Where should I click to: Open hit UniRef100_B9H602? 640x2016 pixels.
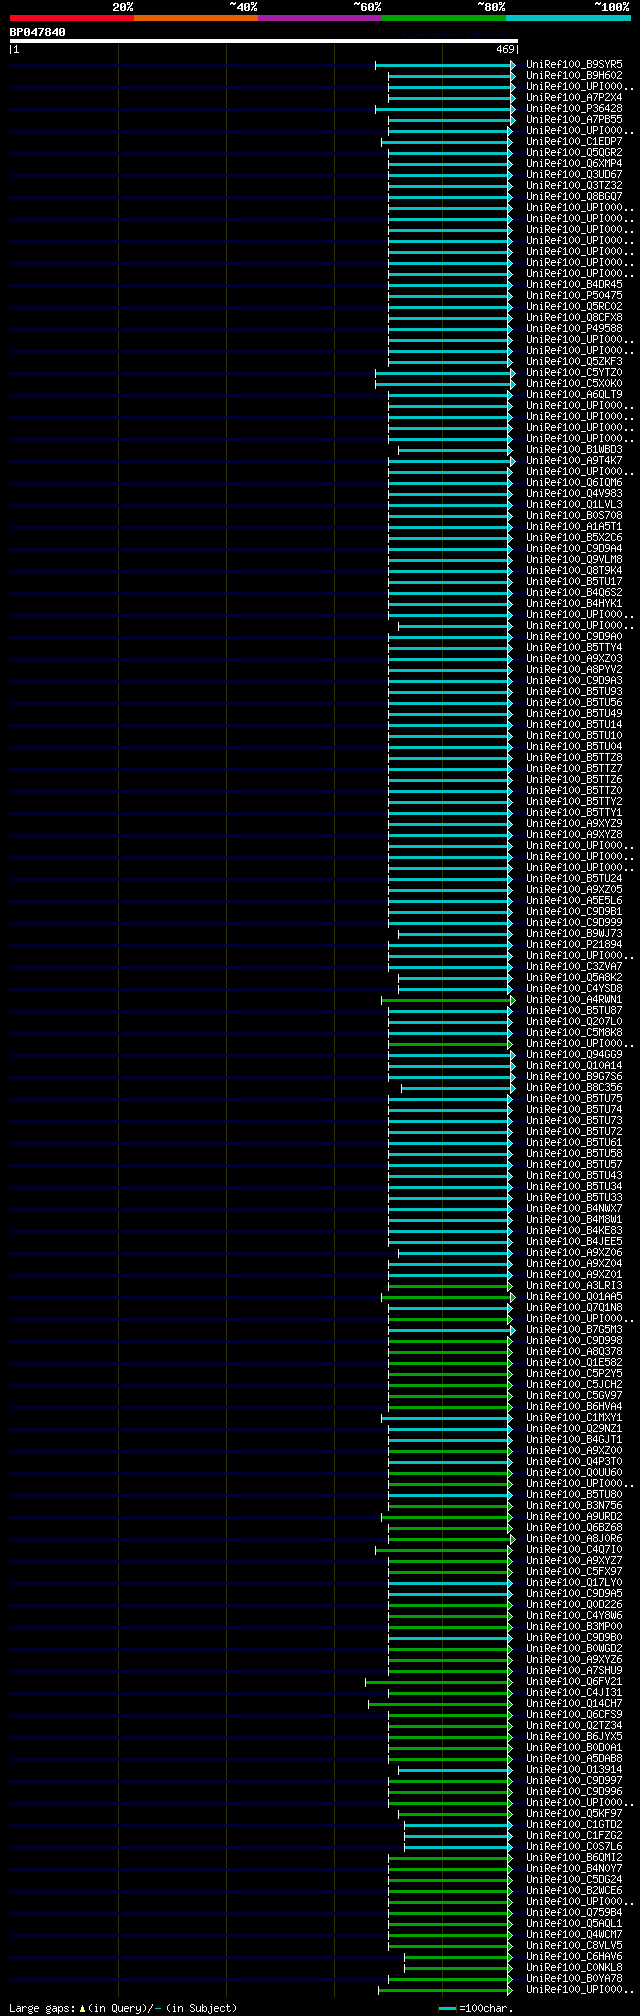[574, 75]
